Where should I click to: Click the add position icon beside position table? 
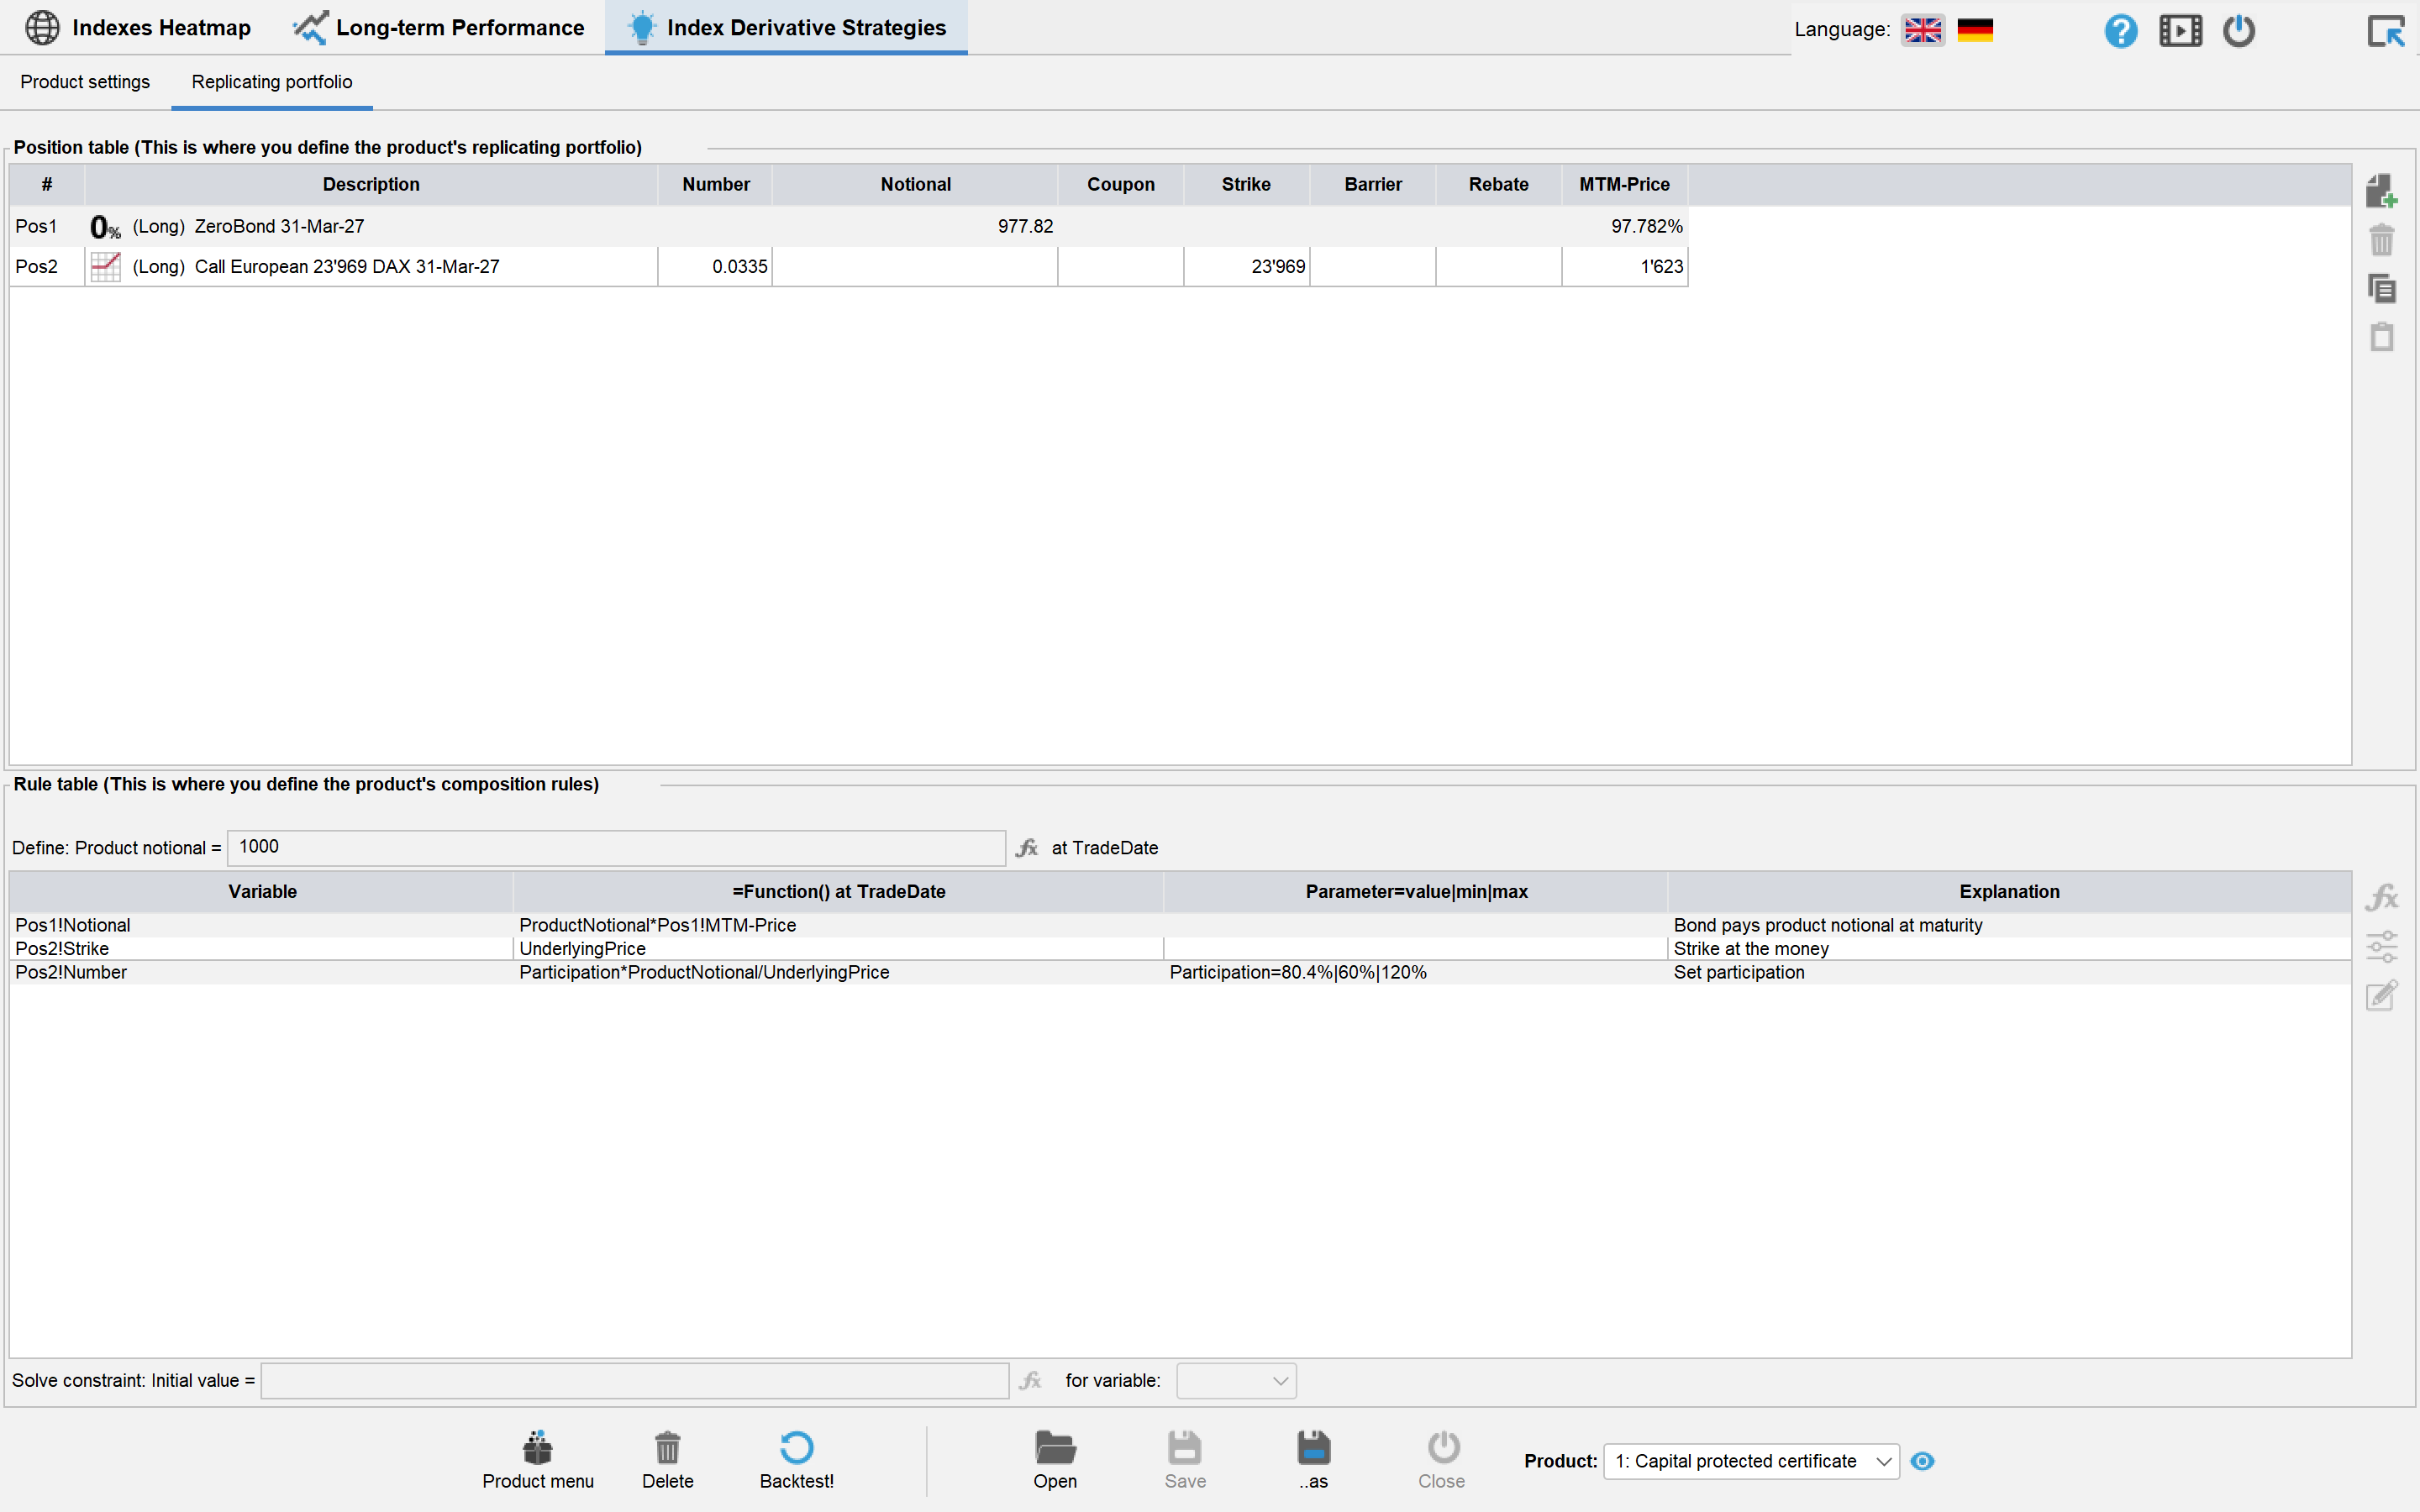[2381, 191]
